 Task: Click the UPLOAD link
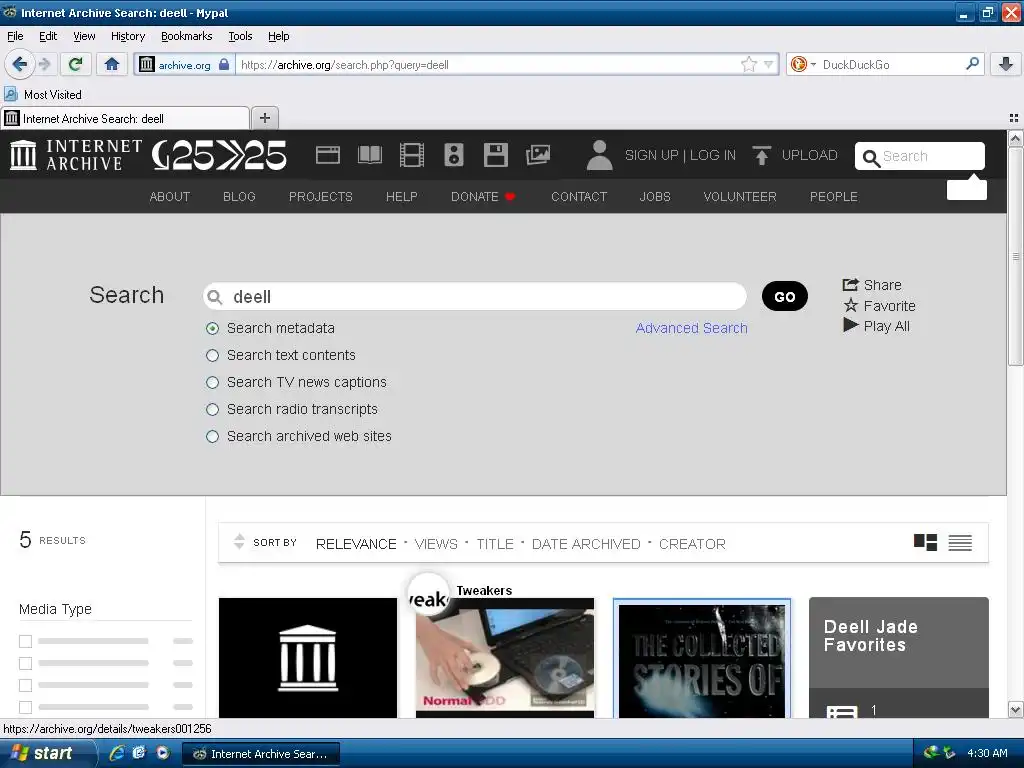point(809,155)
